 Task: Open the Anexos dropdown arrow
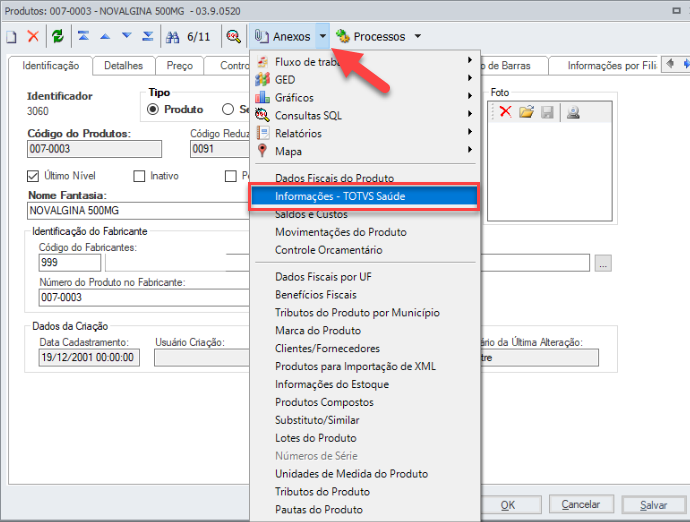click(323, 36)
